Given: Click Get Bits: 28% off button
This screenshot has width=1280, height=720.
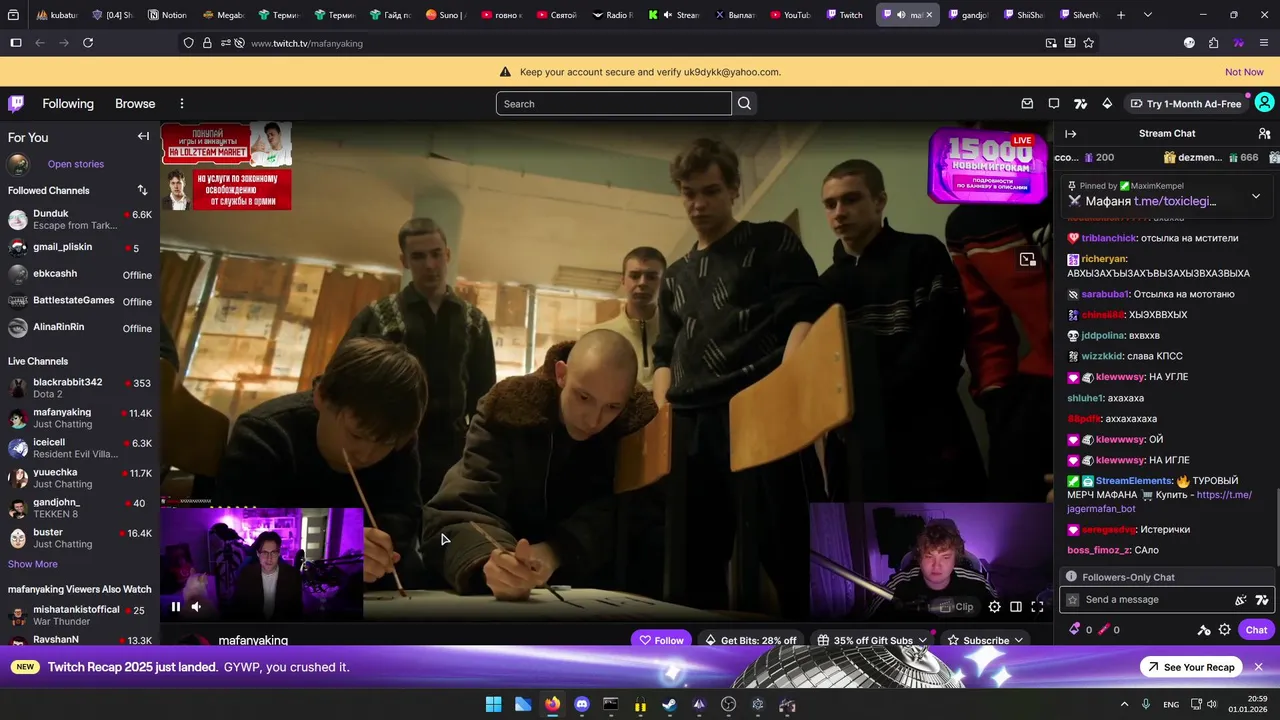Looking at the screenshot, I should coord(750,640).
